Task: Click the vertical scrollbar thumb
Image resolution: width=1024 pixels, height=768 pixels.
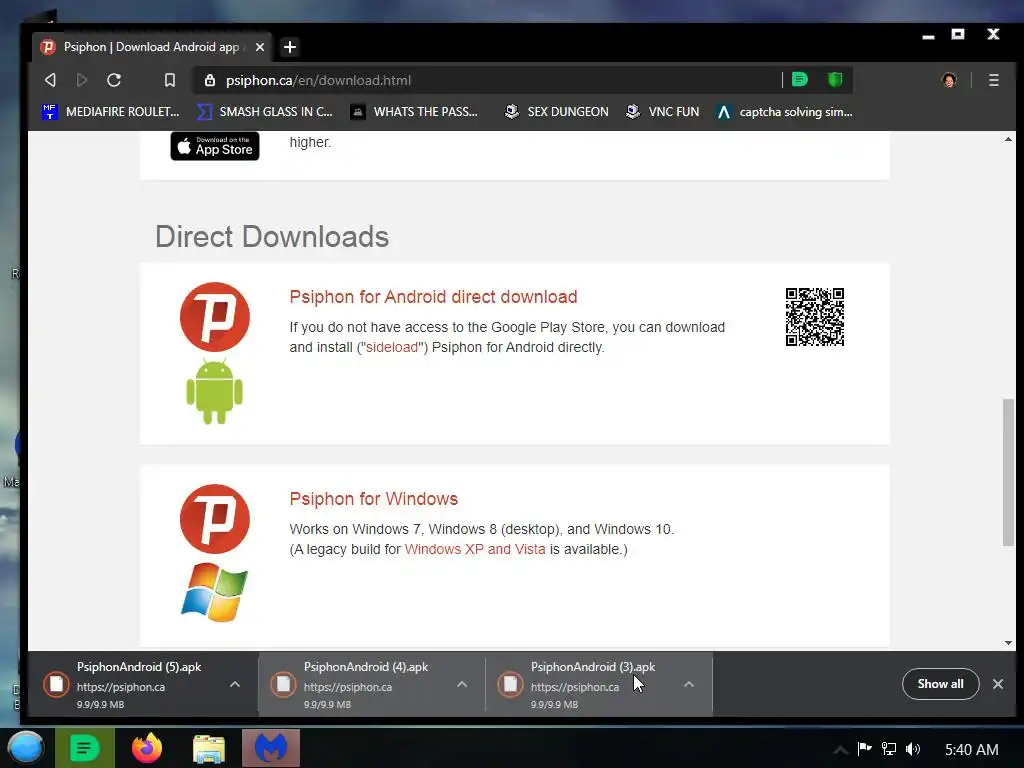Action: coord(1008,472)
